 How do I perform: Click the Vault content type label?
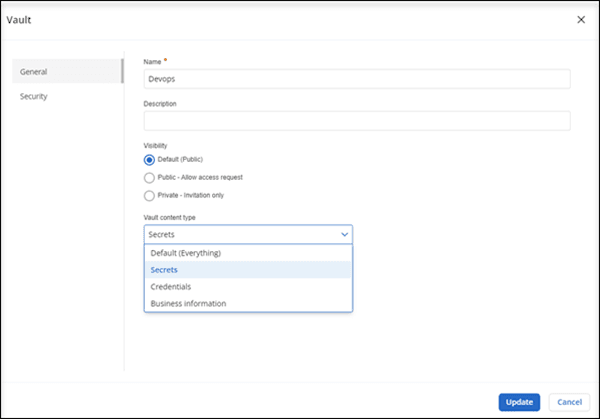[x=178, y=216]
